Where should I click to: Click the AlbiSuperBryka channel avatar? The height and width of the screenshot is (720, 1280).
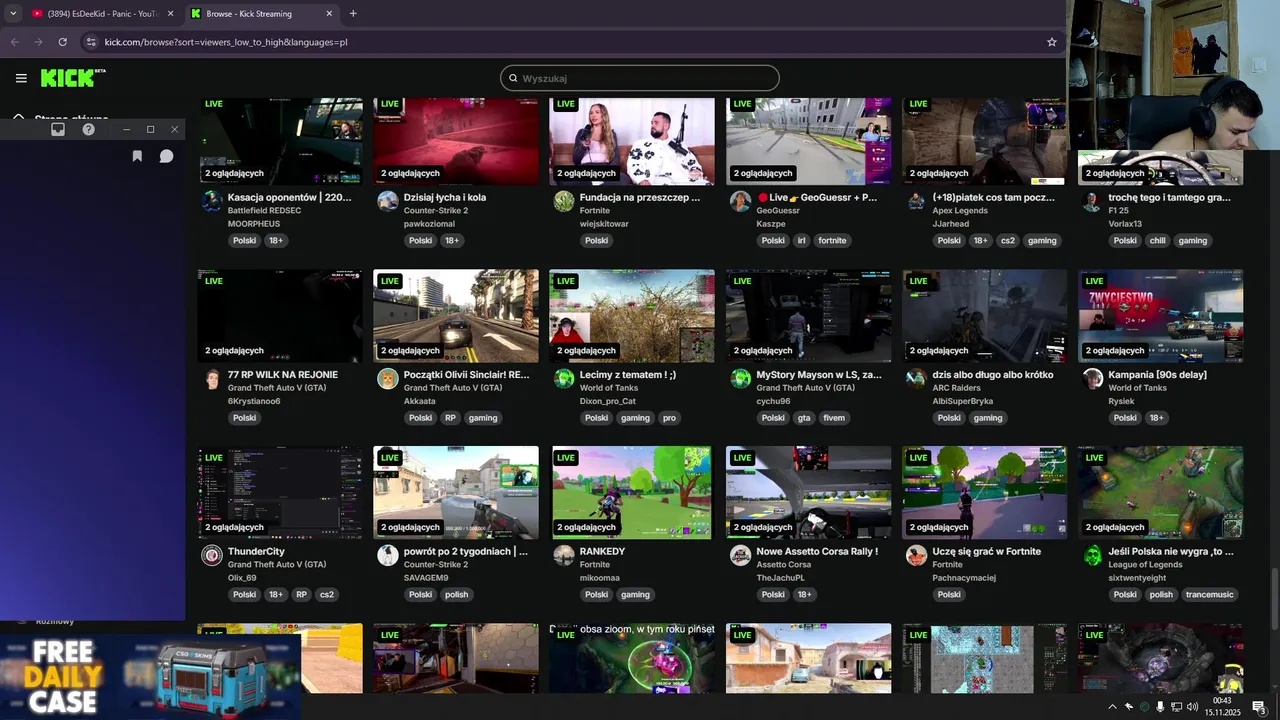point(916,379)
